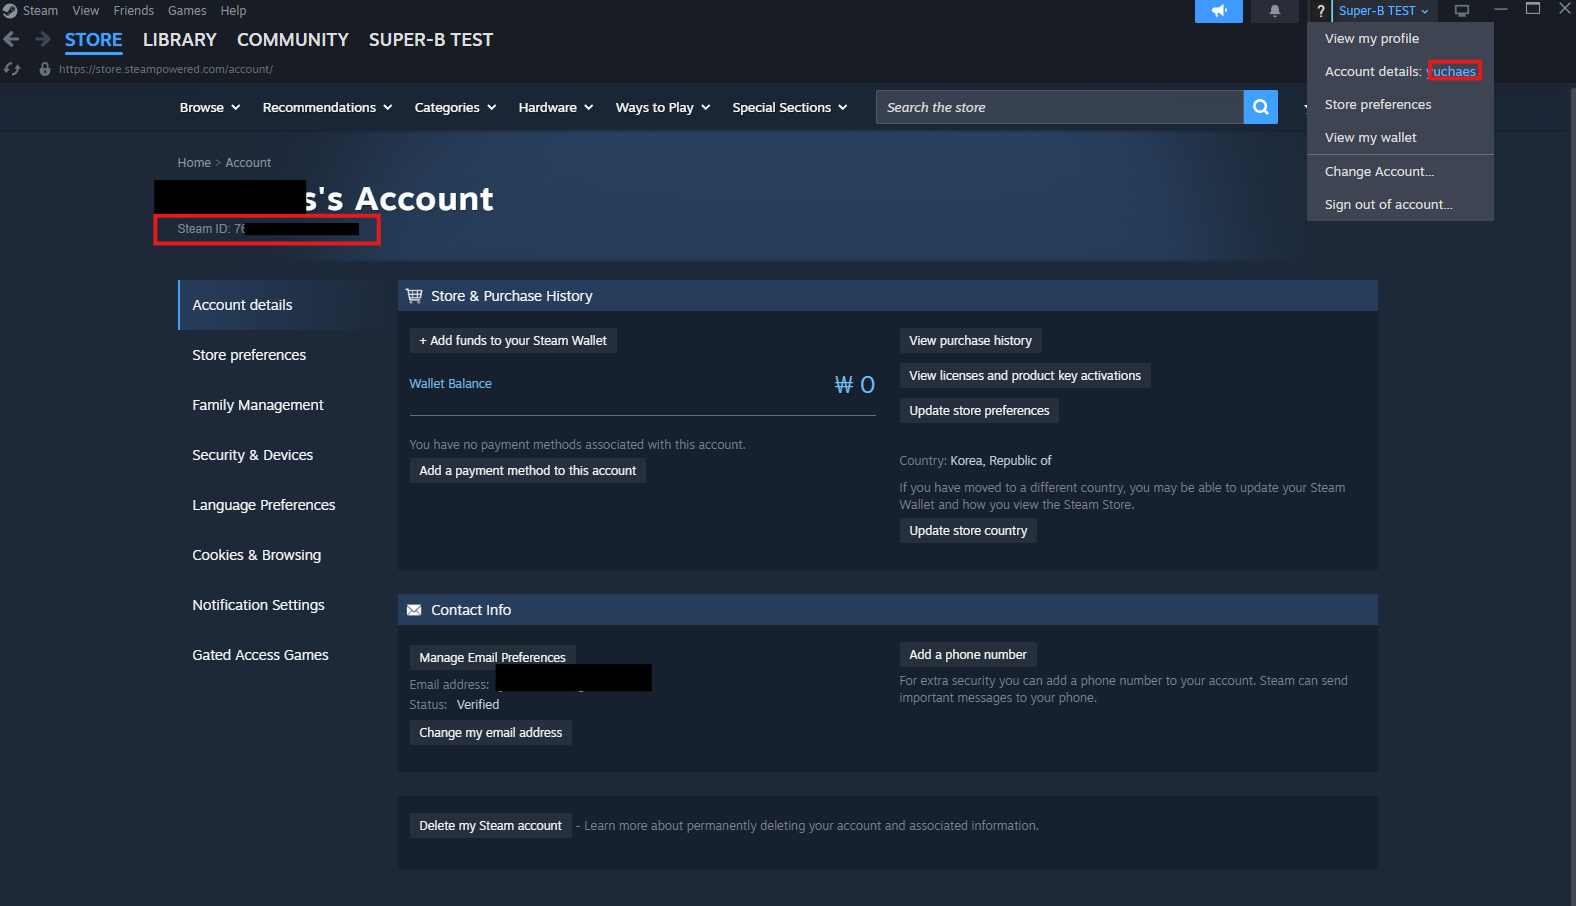The width and height of the screenshot is (1576, 906).
Task: Open Security & Devices settings section
Action: click(252, 455)
